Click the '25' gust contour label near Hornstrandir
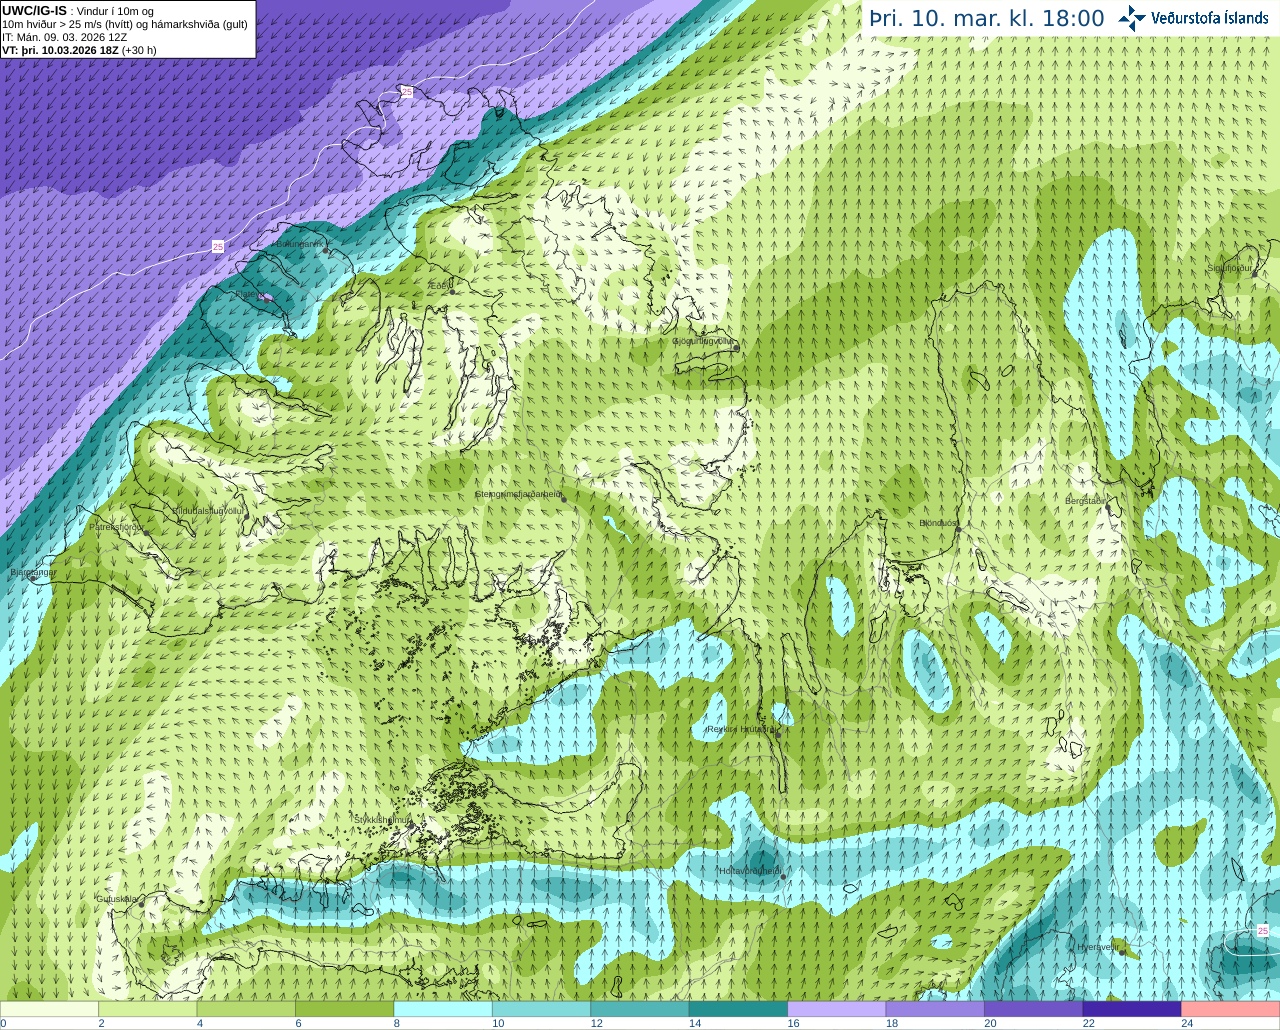This screenshot has height=1030, width=1280. (x=407, y=92)
